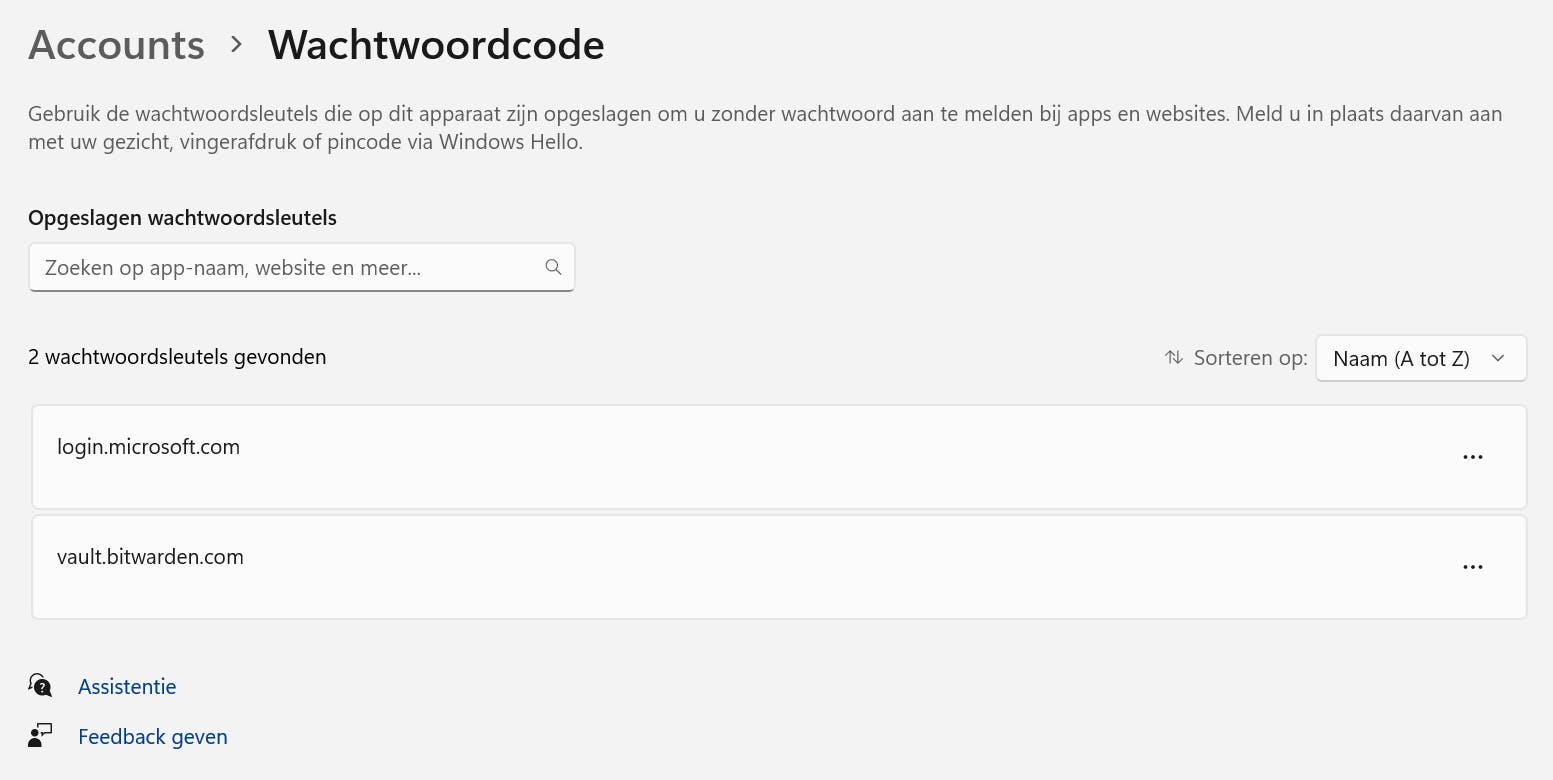The image size is (1553, 780).
Task: Click the chevron arrow in the sort dropdown
Action: [x=1497, y=358]
